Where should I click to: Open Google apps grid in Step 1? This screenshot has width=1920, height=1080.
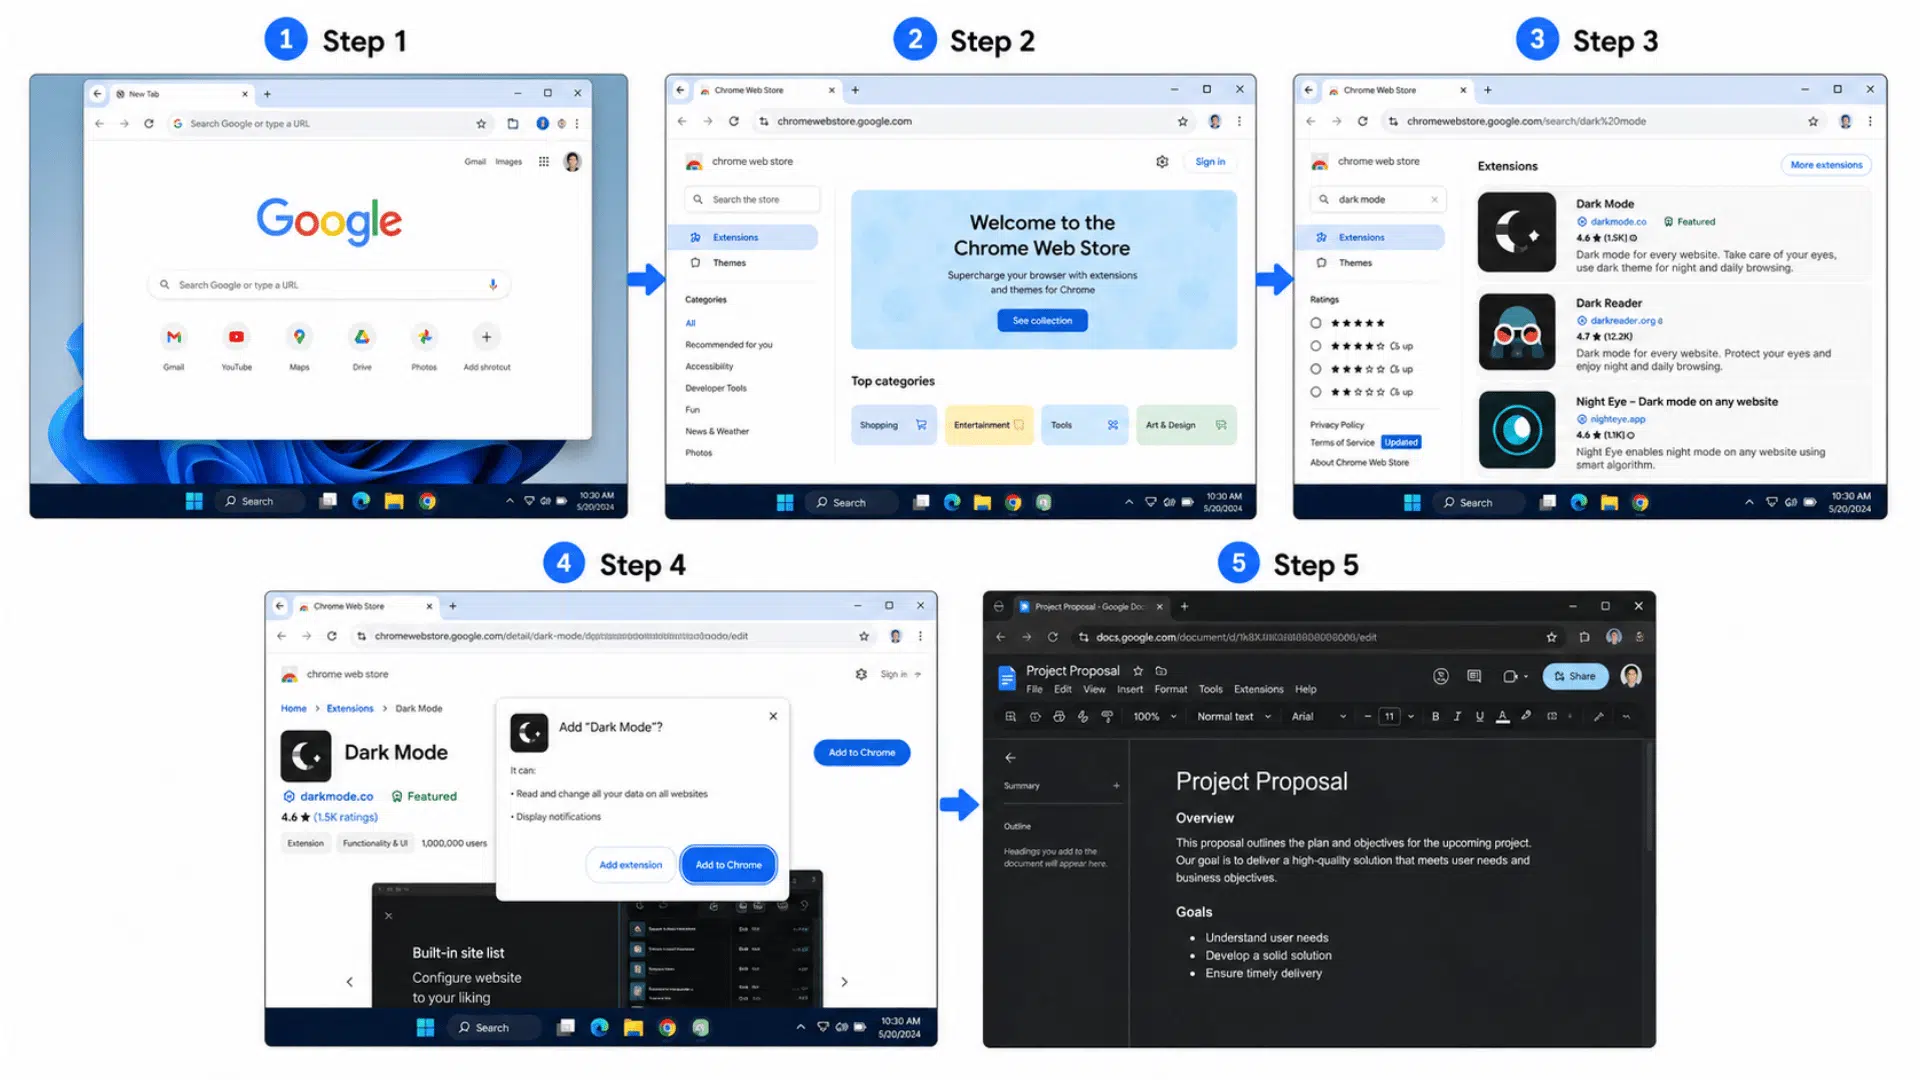(544, 161)
